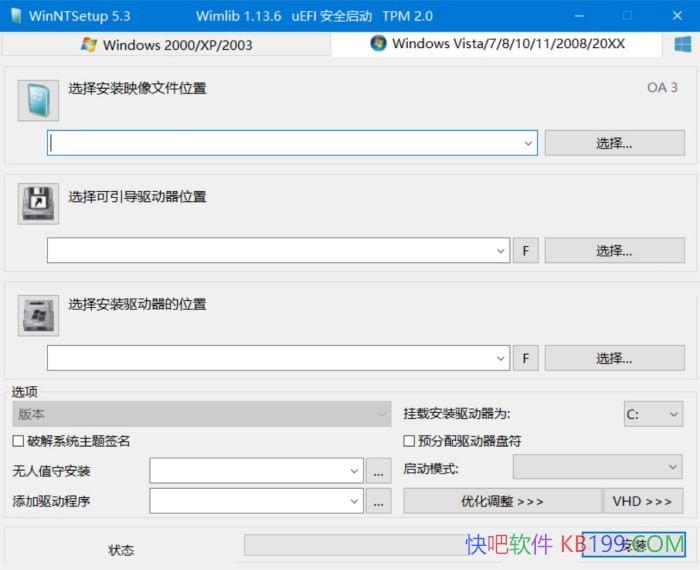Screen dimensions: 700x570
Task: Click the installation drive disk icon
Action: [38, 315]
